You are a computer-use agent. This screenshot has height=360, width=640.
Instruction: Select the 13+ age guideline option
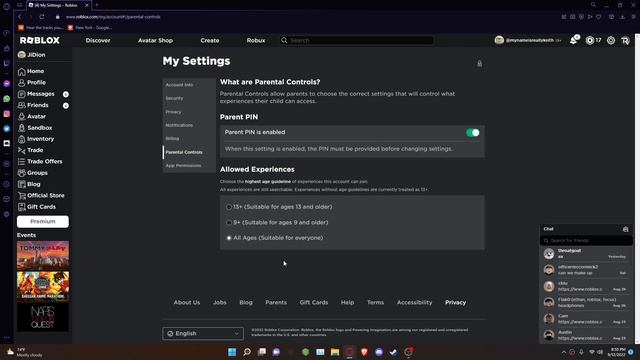click(229, 207)
